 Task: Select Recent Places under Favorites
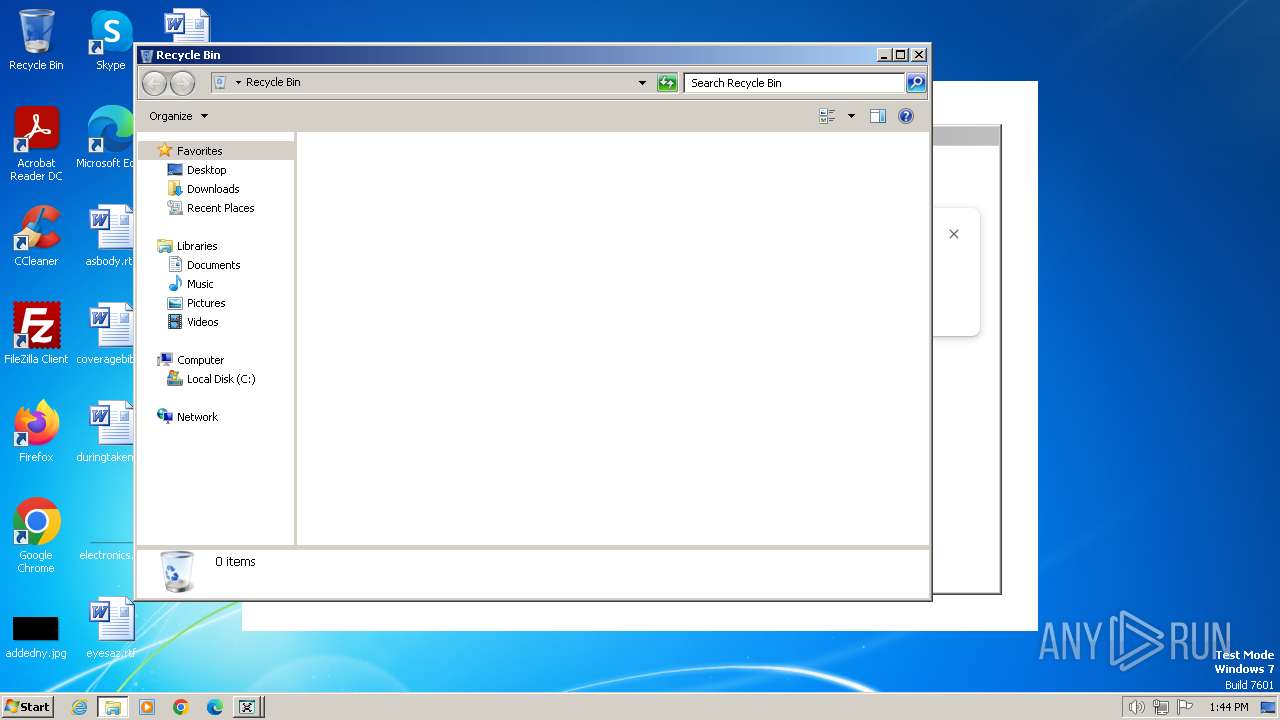[x=220, y=208]
